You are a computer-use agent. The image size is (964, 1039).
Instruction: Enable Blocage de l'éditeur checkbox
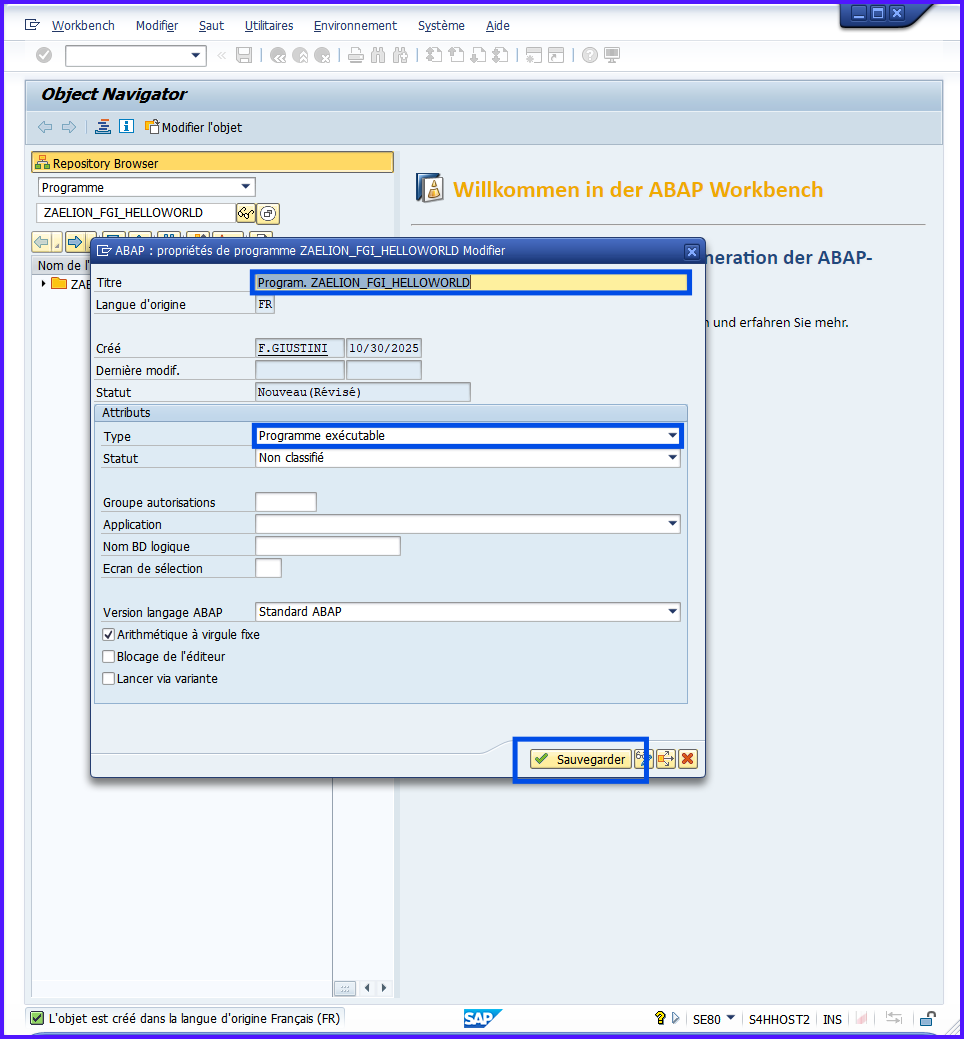click(x=109, y=657)
